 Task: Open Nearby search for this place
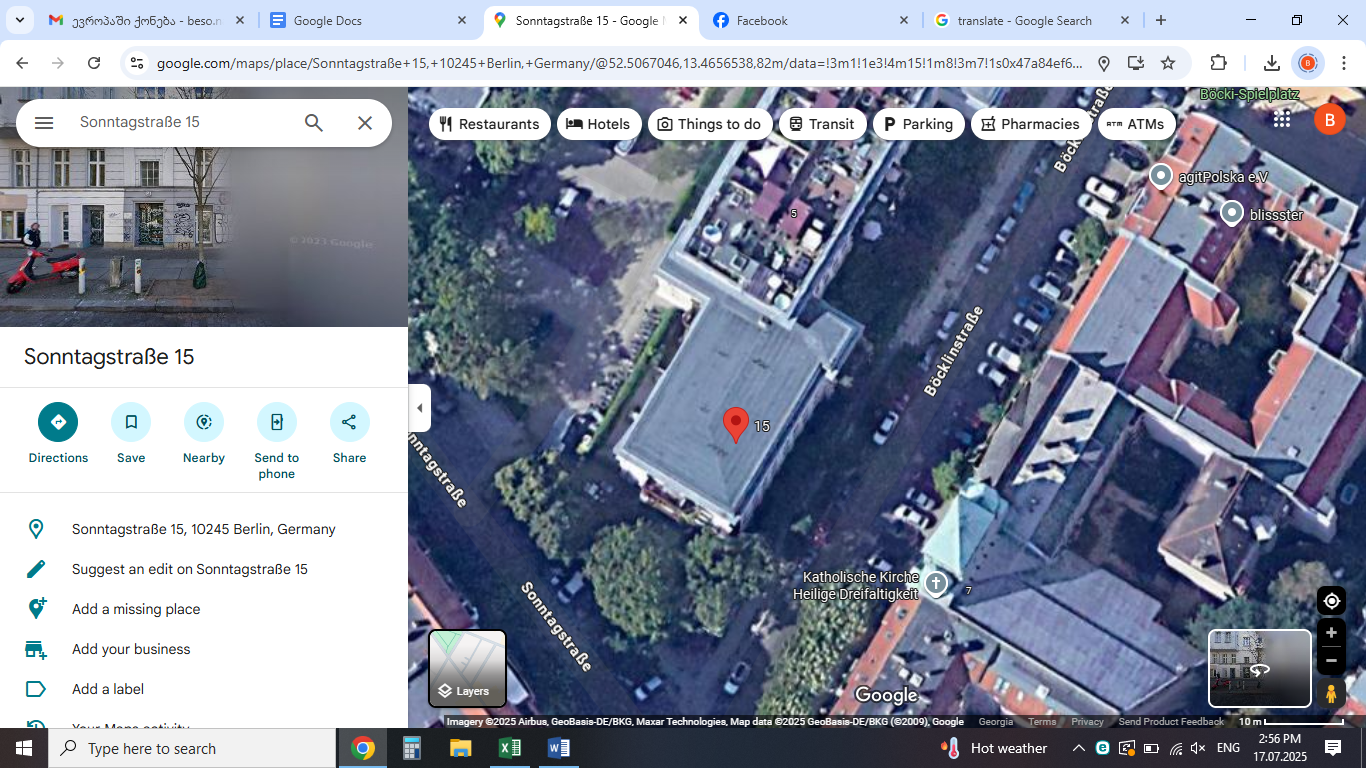click(x=204, y=422)
